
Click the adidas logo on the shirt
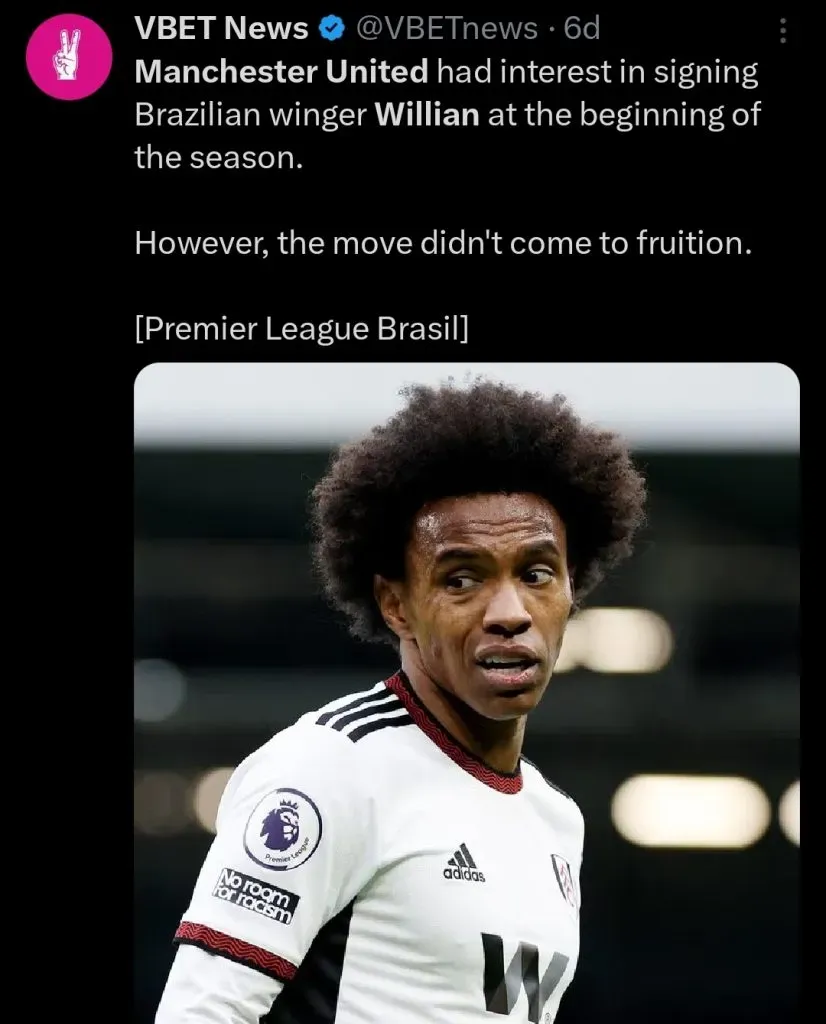pyautogui.click(x=464, y=863)
